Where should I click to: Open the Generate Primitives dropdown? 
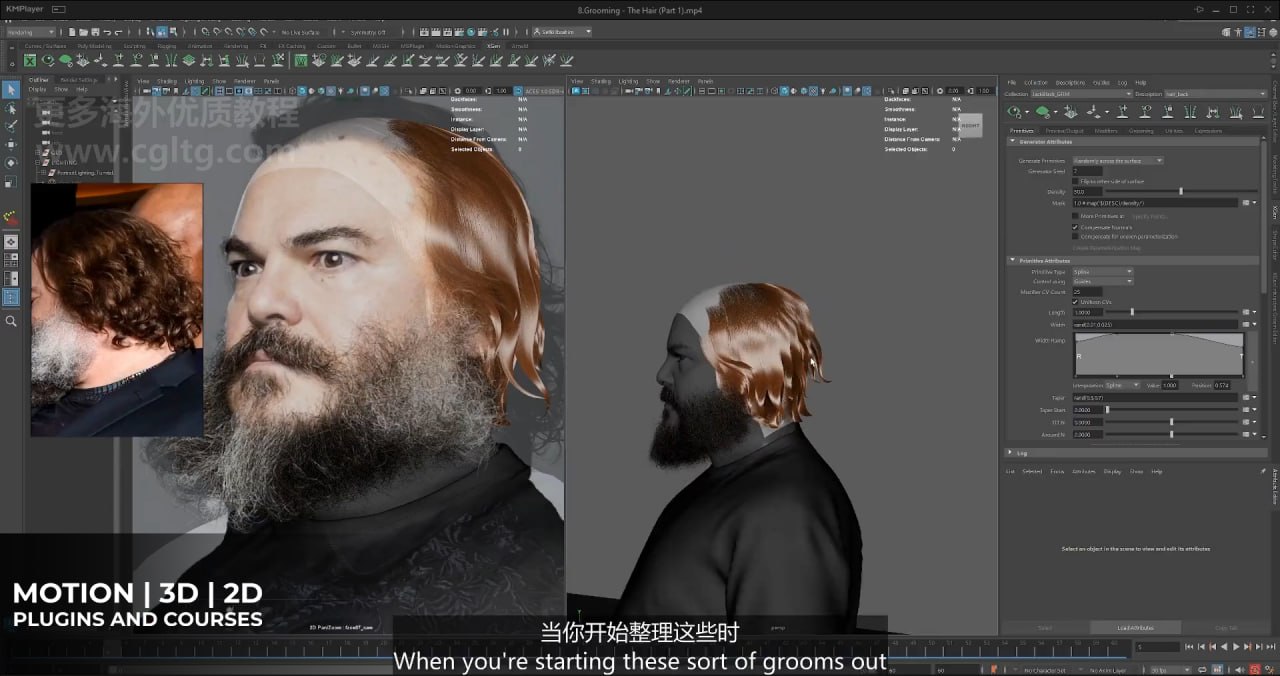1118,160
